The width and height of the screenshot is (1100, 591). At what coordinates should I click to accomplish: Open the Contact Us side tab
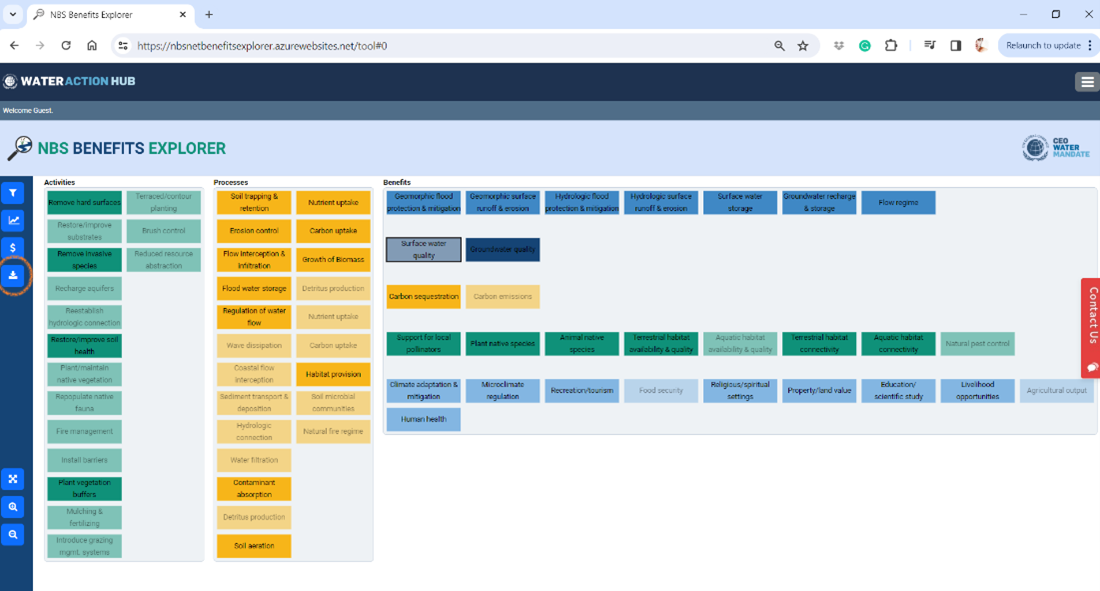tap(1092, 328)
